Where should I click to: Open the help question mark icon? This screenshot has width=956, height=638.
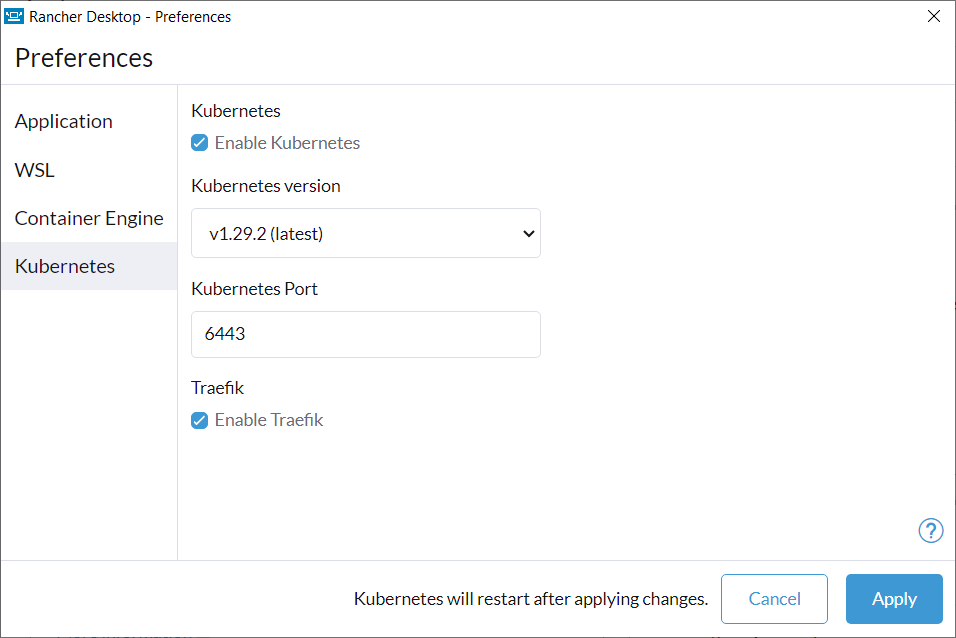(930, 531)
